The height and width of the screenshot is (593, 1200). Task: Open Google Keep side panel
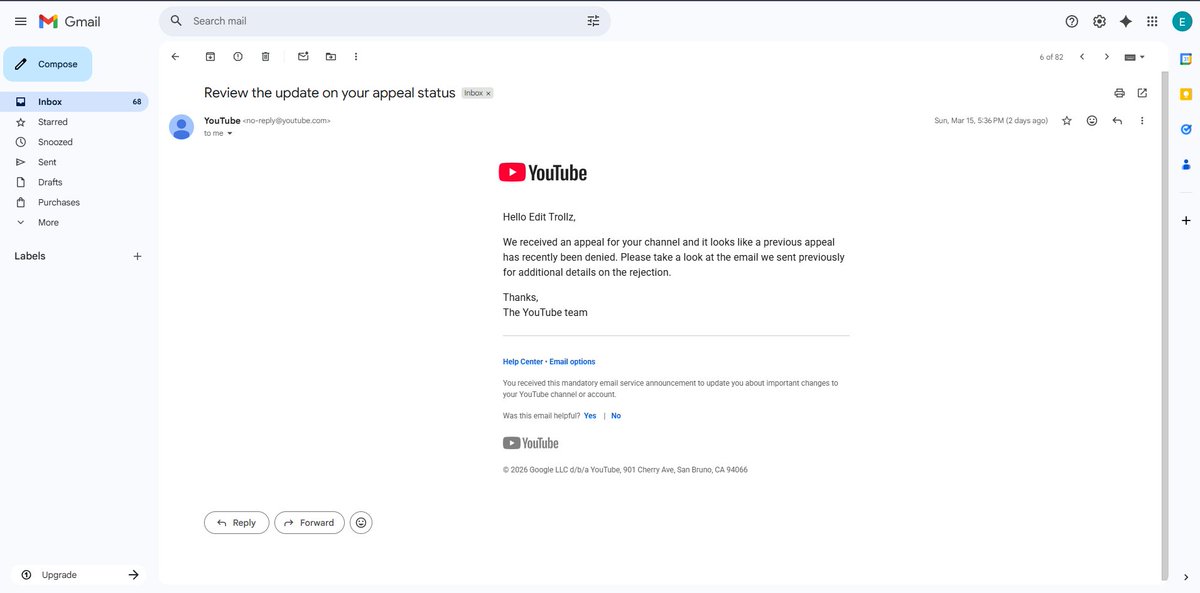1186,94
